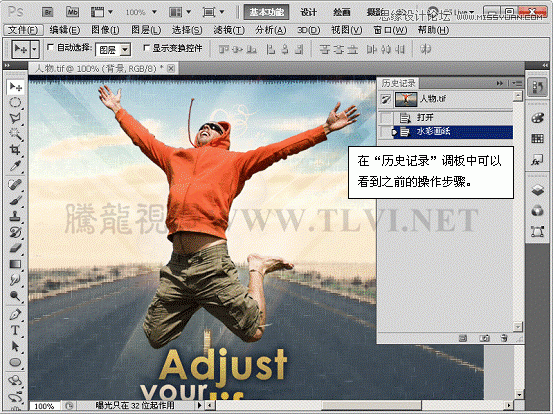Select the Polygonal Lasso tool

[x=16, y=118]
